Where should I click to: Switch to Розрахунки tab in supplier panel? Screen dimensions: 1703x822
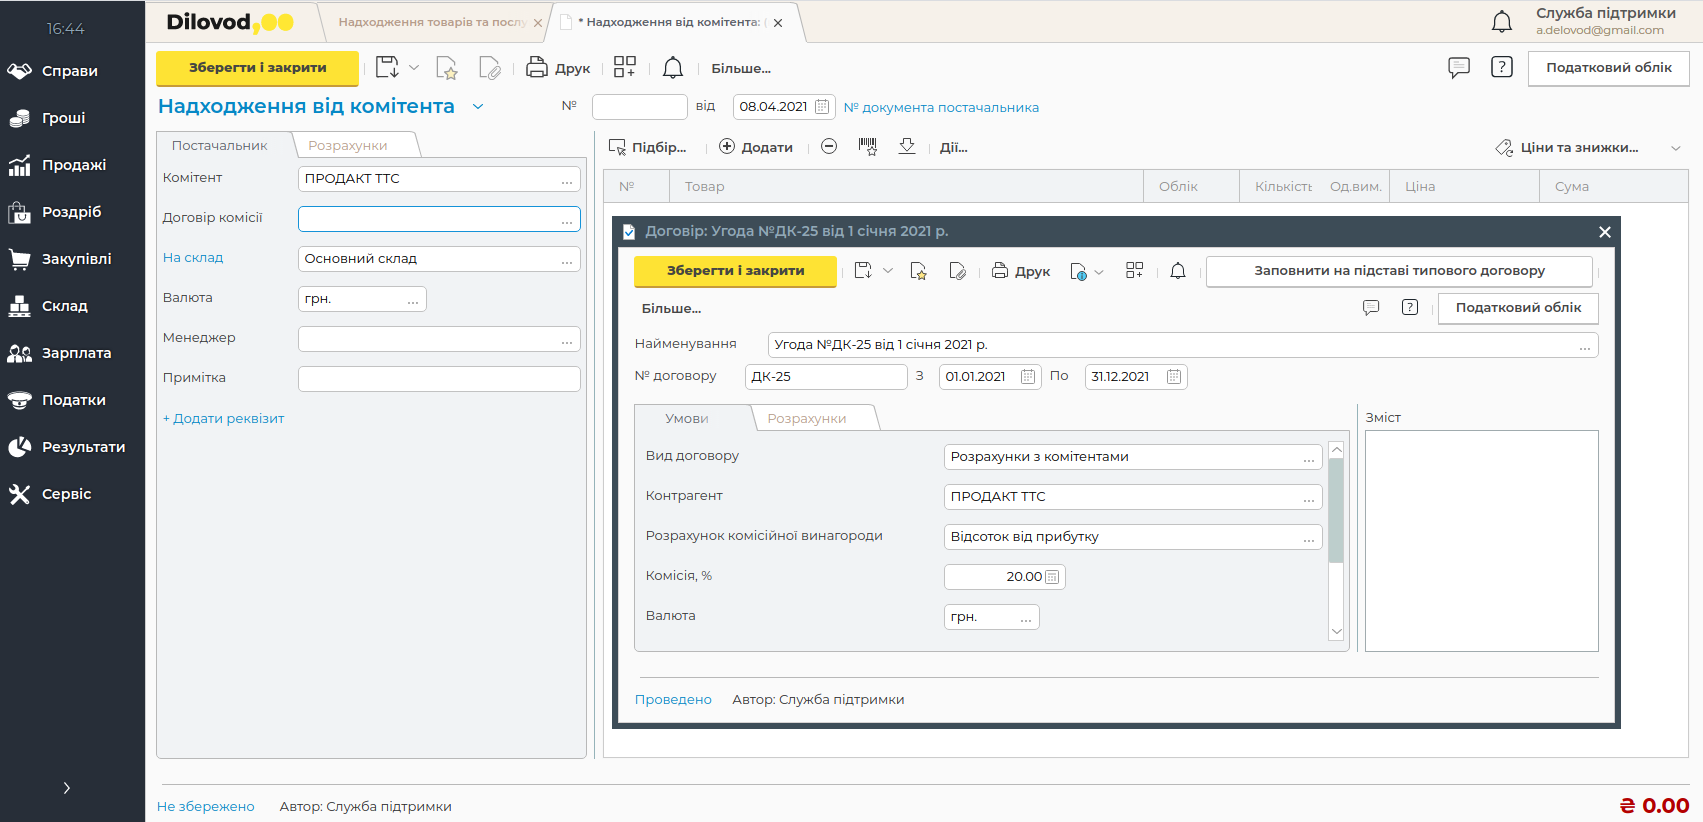pos(347,145)
